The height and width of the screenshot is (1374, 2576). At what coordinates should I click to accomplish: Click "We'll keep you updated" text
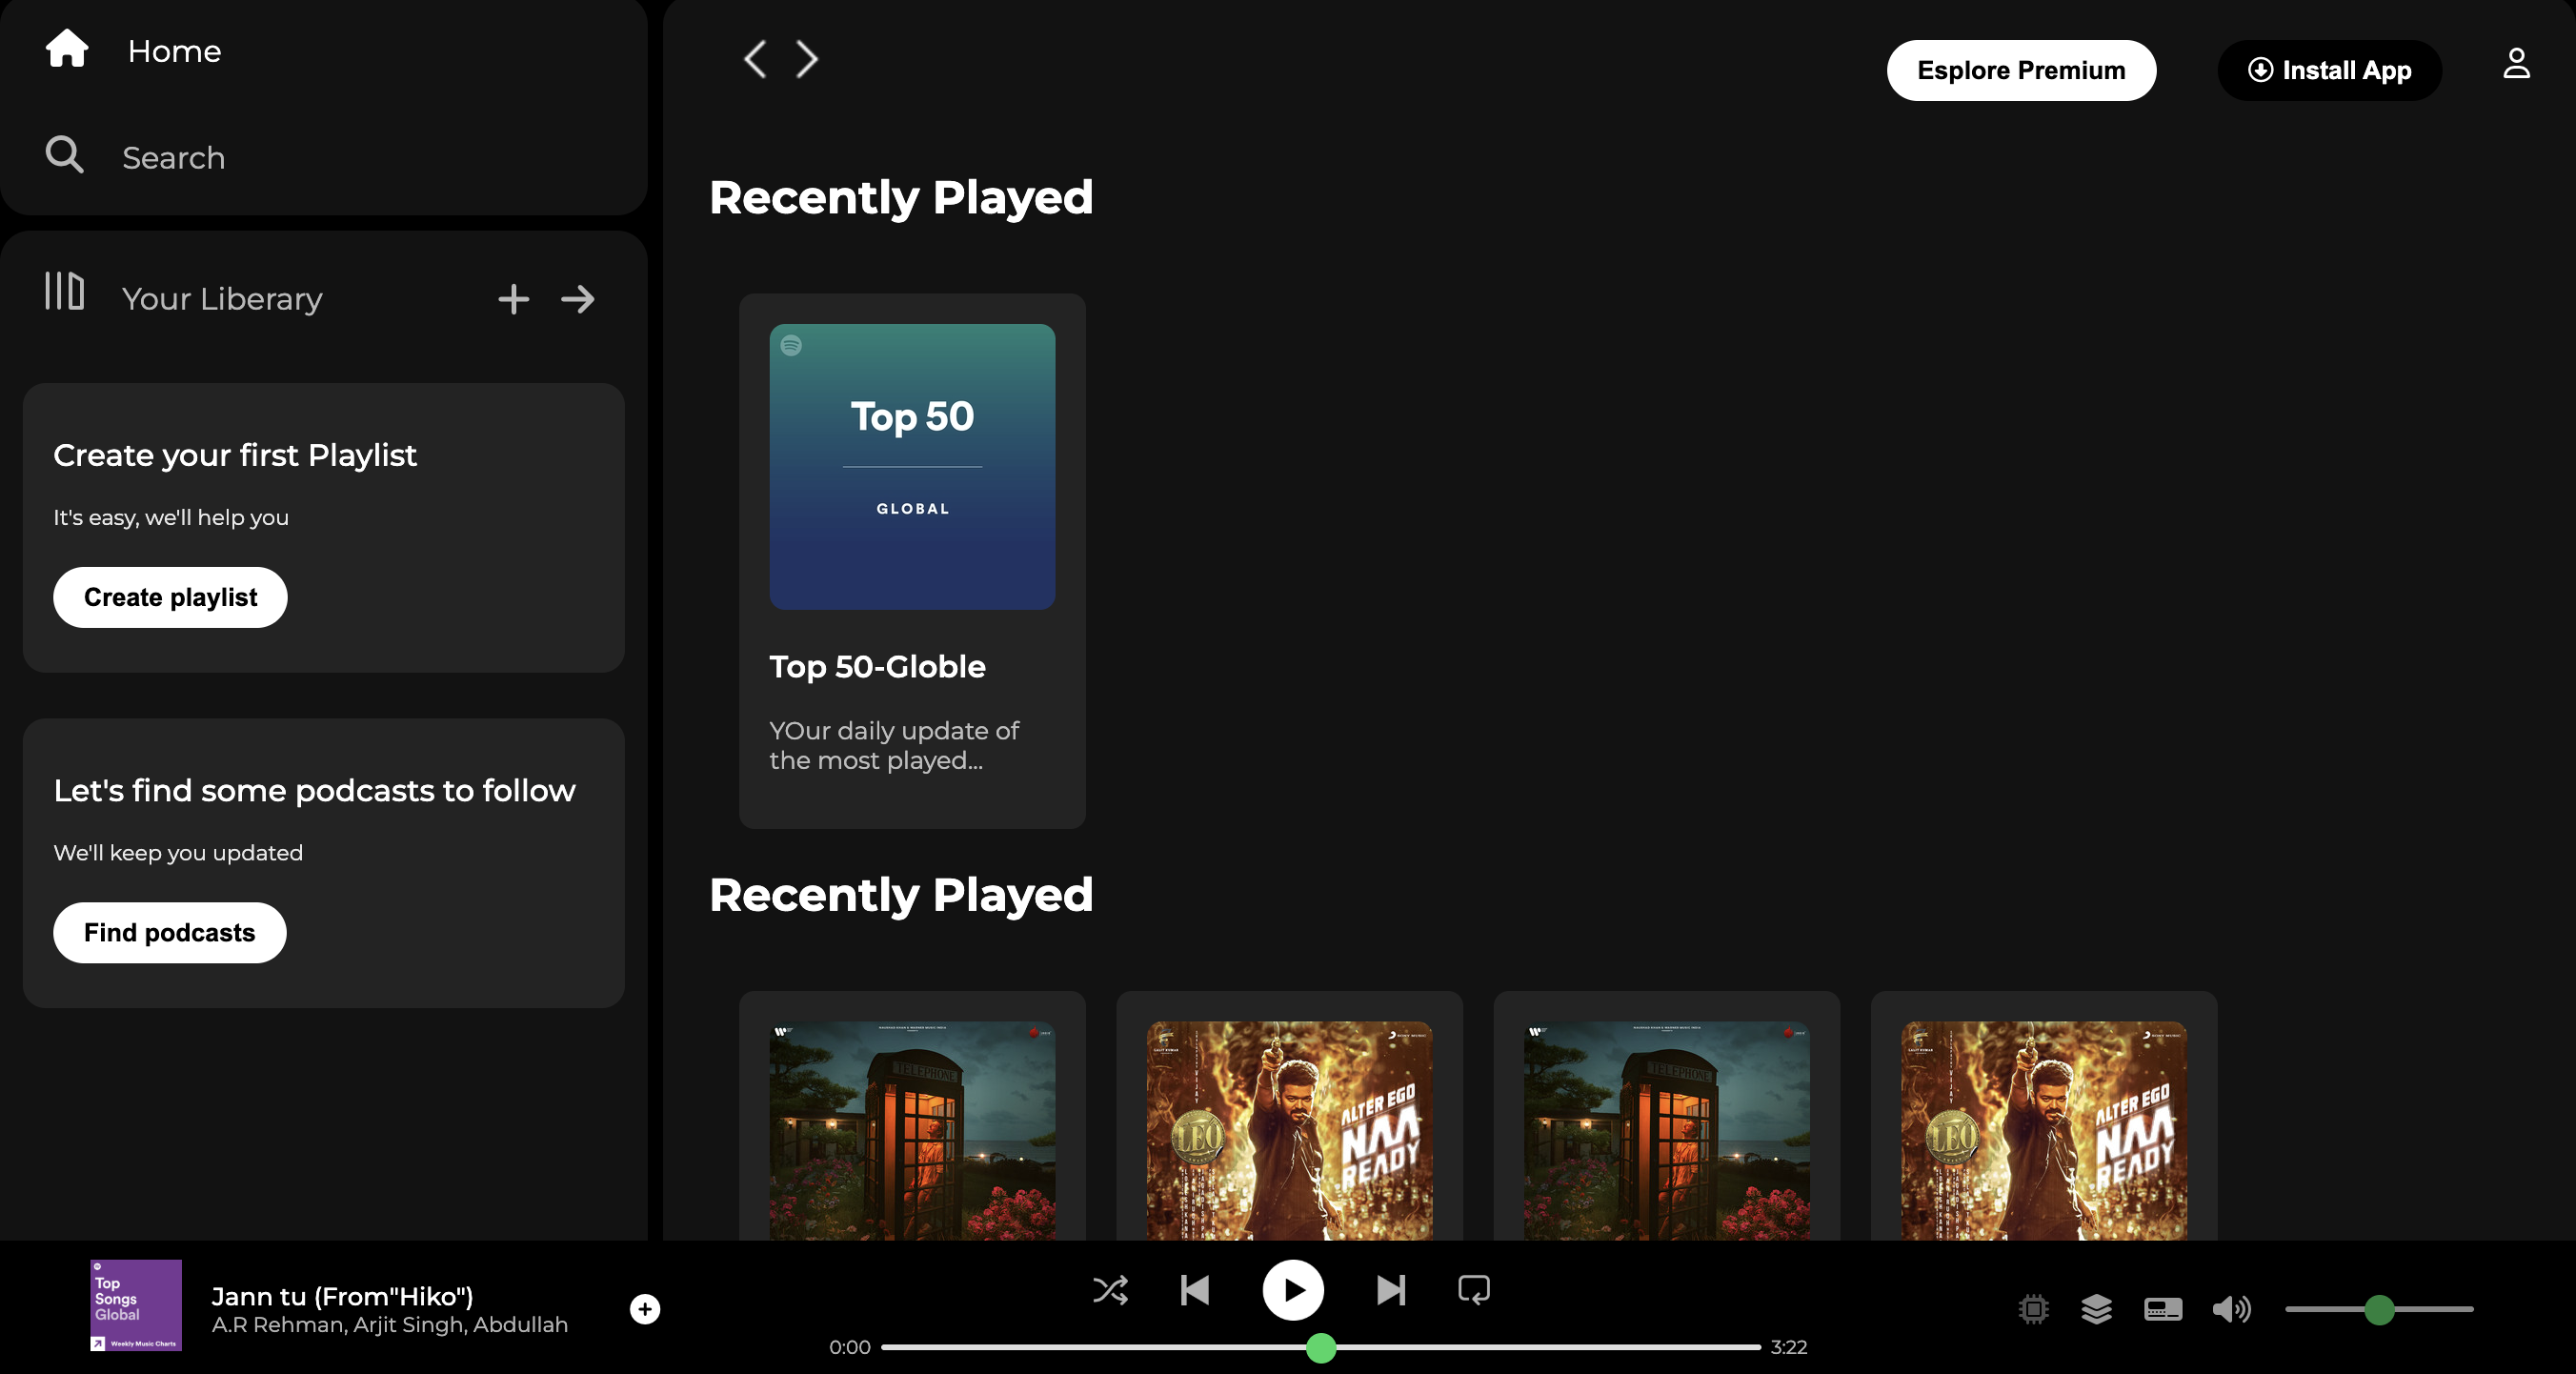178,853
